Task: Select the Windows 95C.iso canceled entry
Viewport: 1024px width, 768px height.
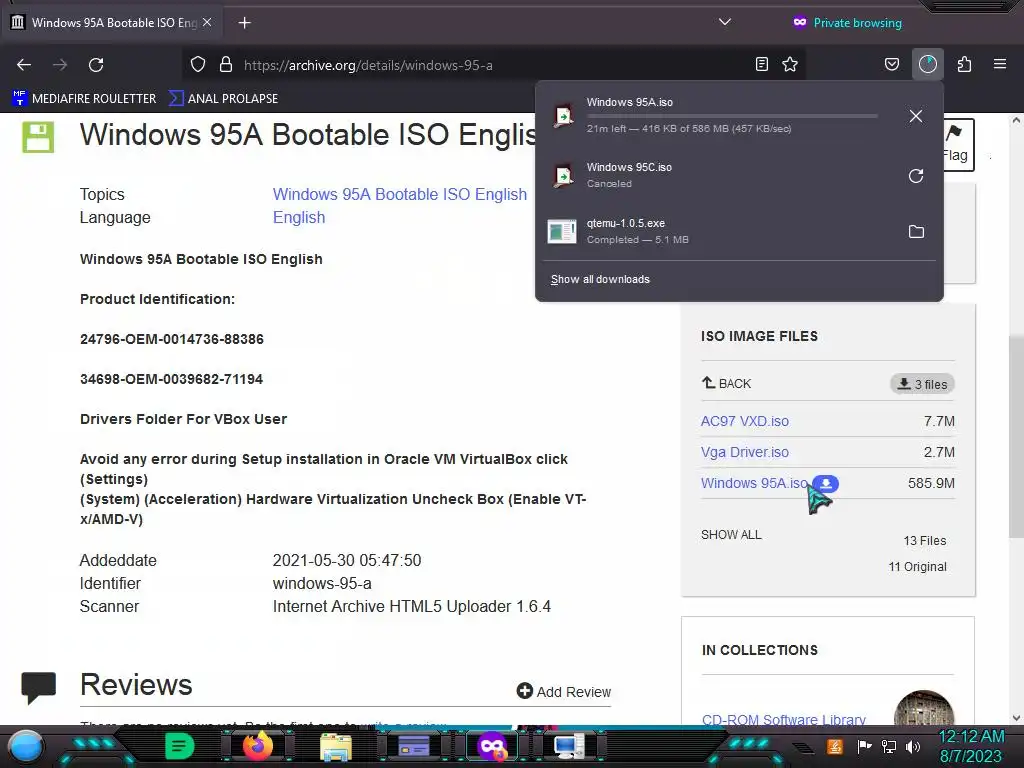Action: pyautogui.click(x=718, y=176)
